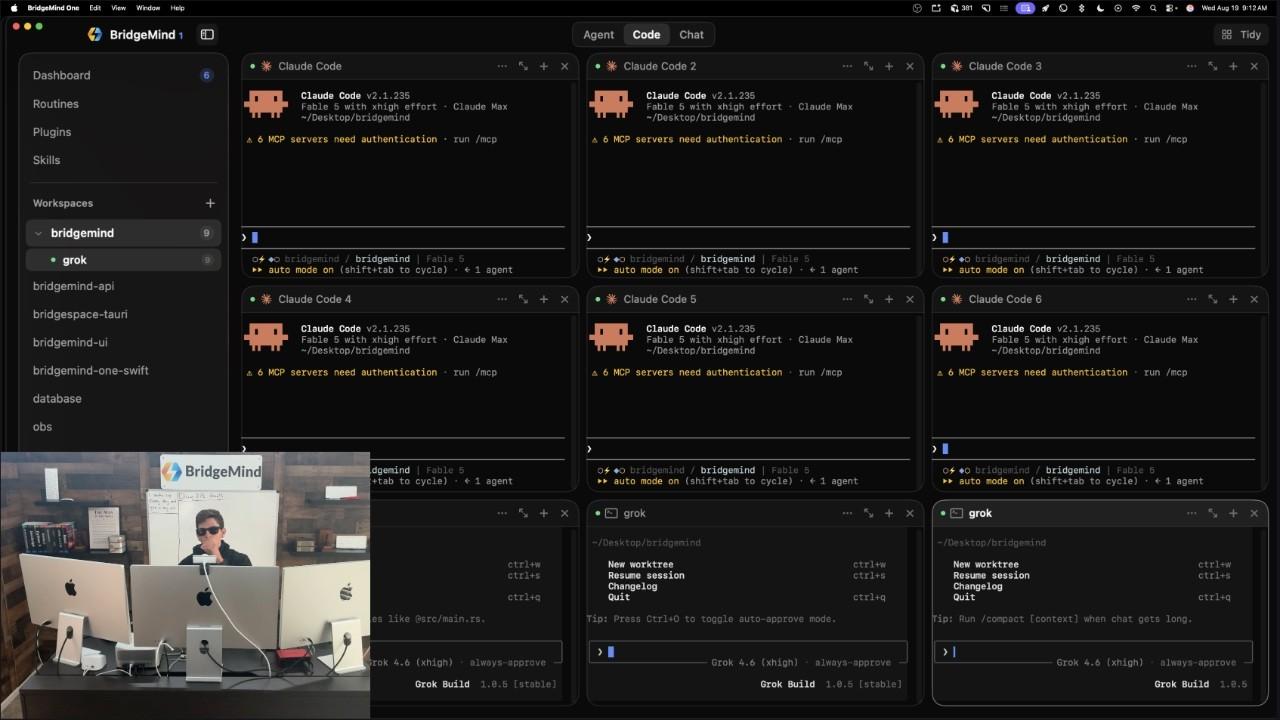
Task: Open Spotlight search from the menu bar
Action: point(1154,8)
